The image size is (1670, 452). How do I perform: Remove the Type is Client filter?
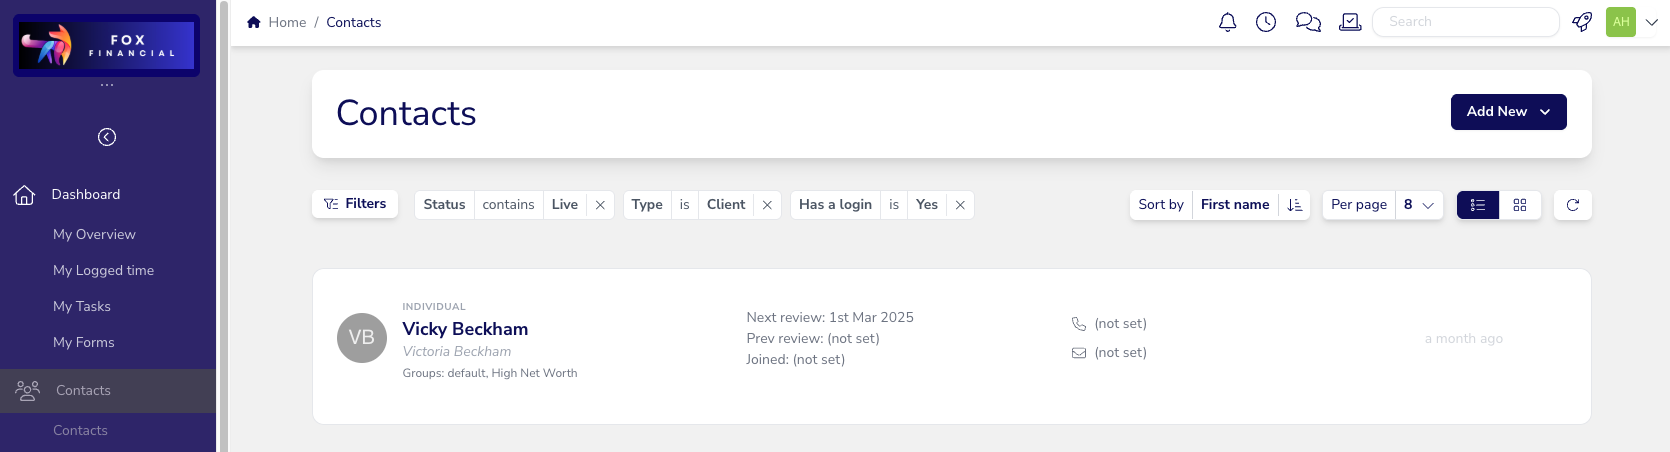[767, 205]
